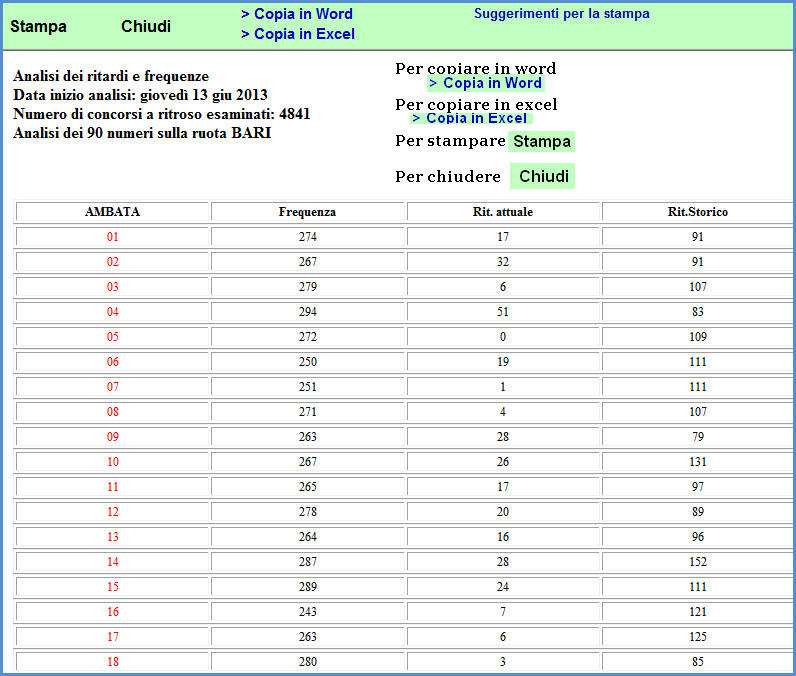Click ambata number 11

tap(113, 487)
